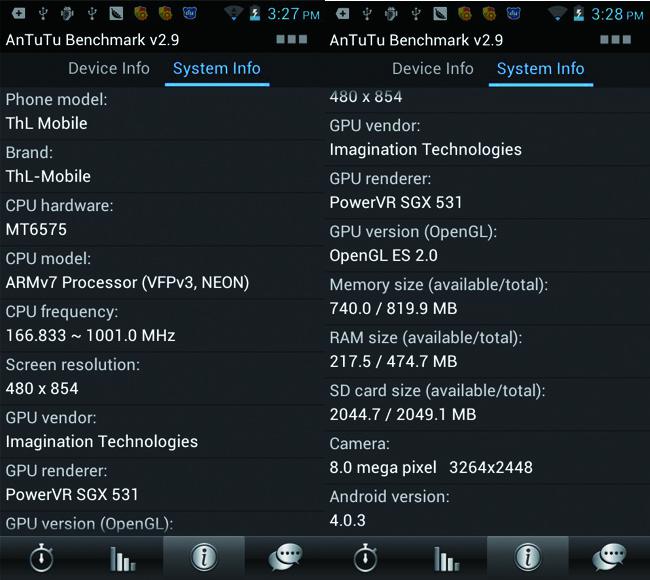This screenshot has height=580, width=650.
Task: Open the chat bubble forum icon on right screen
Action: pos(609,557)
